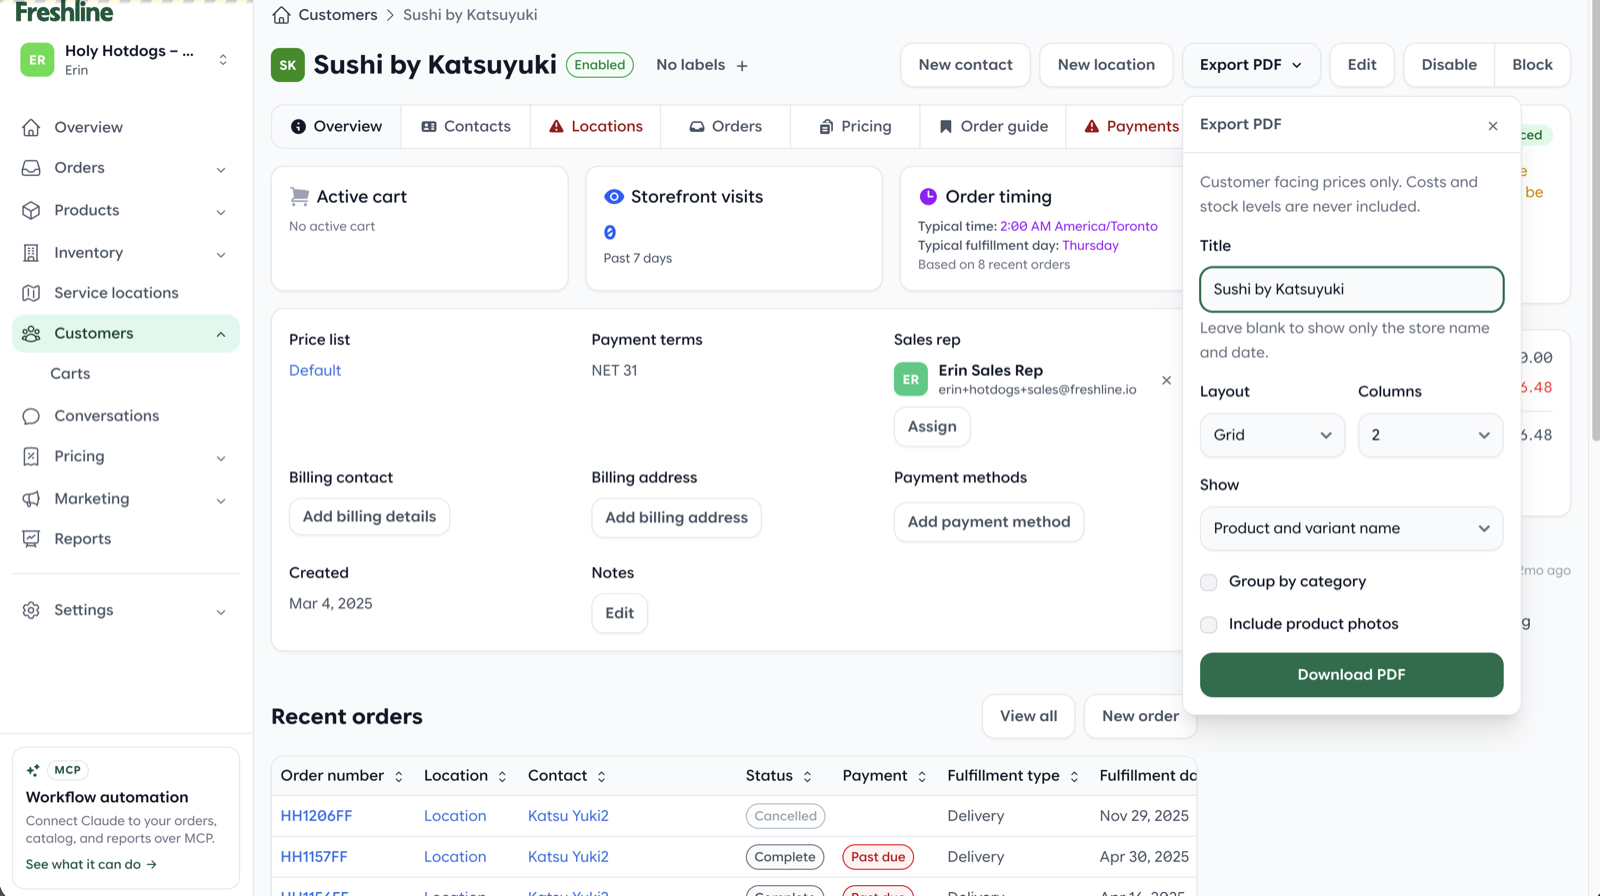Click the Block customer button
The height and width of the screenshot is (896, 1600).
click(1532, 65)
